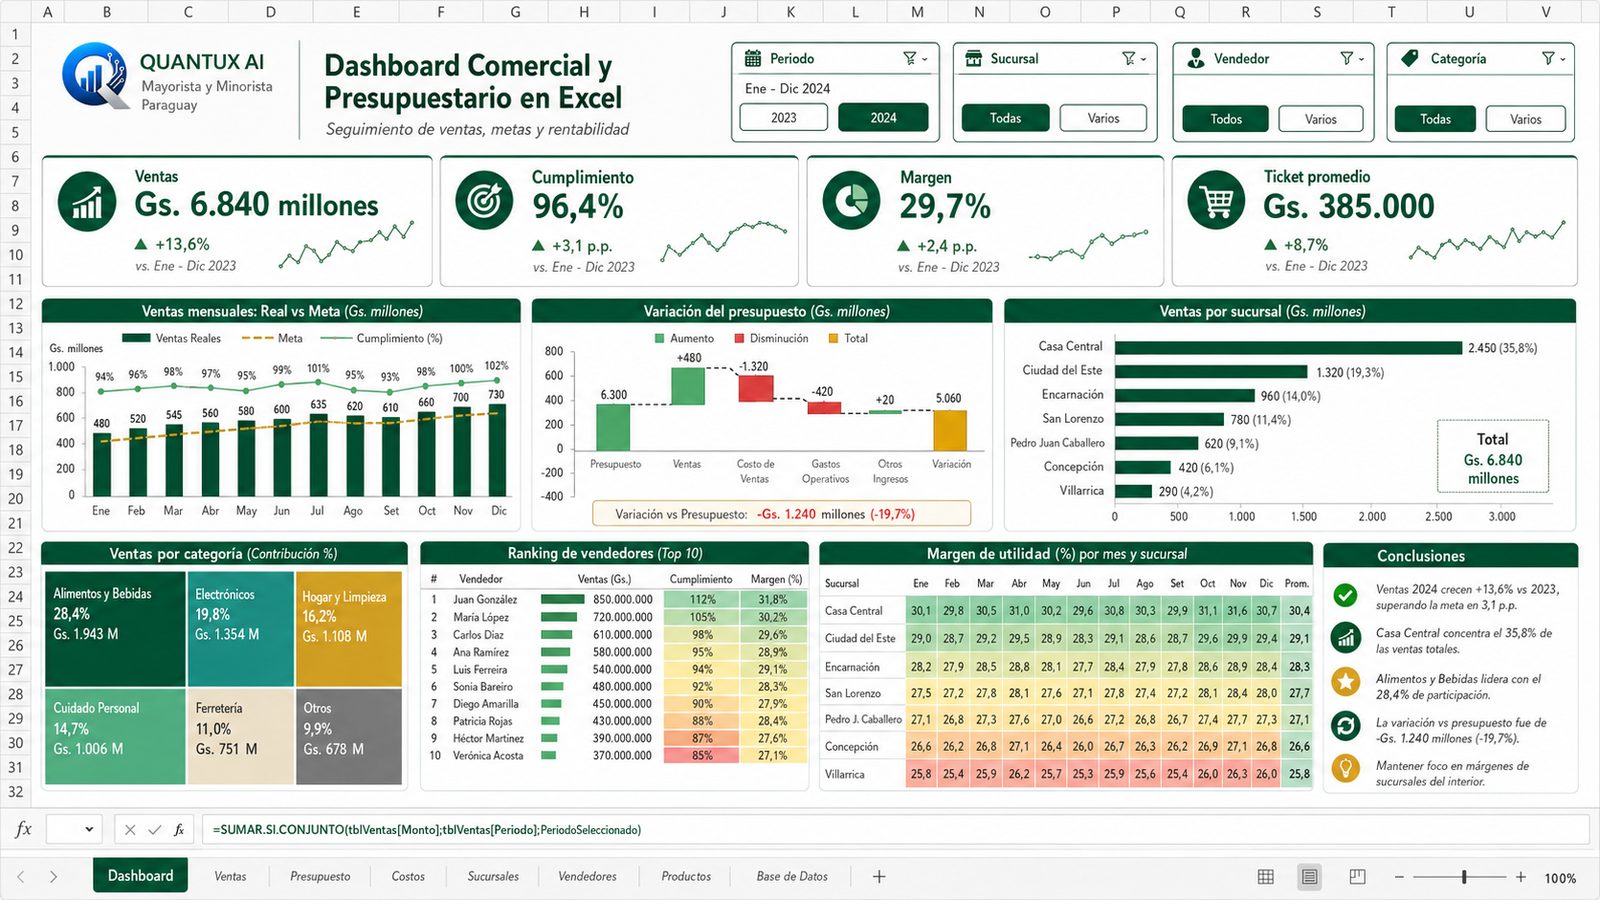The width and height of the screenshot is (1600, 900).
Task: Select the Alimentos y Bebidas treemap tile
Action: 115,628
